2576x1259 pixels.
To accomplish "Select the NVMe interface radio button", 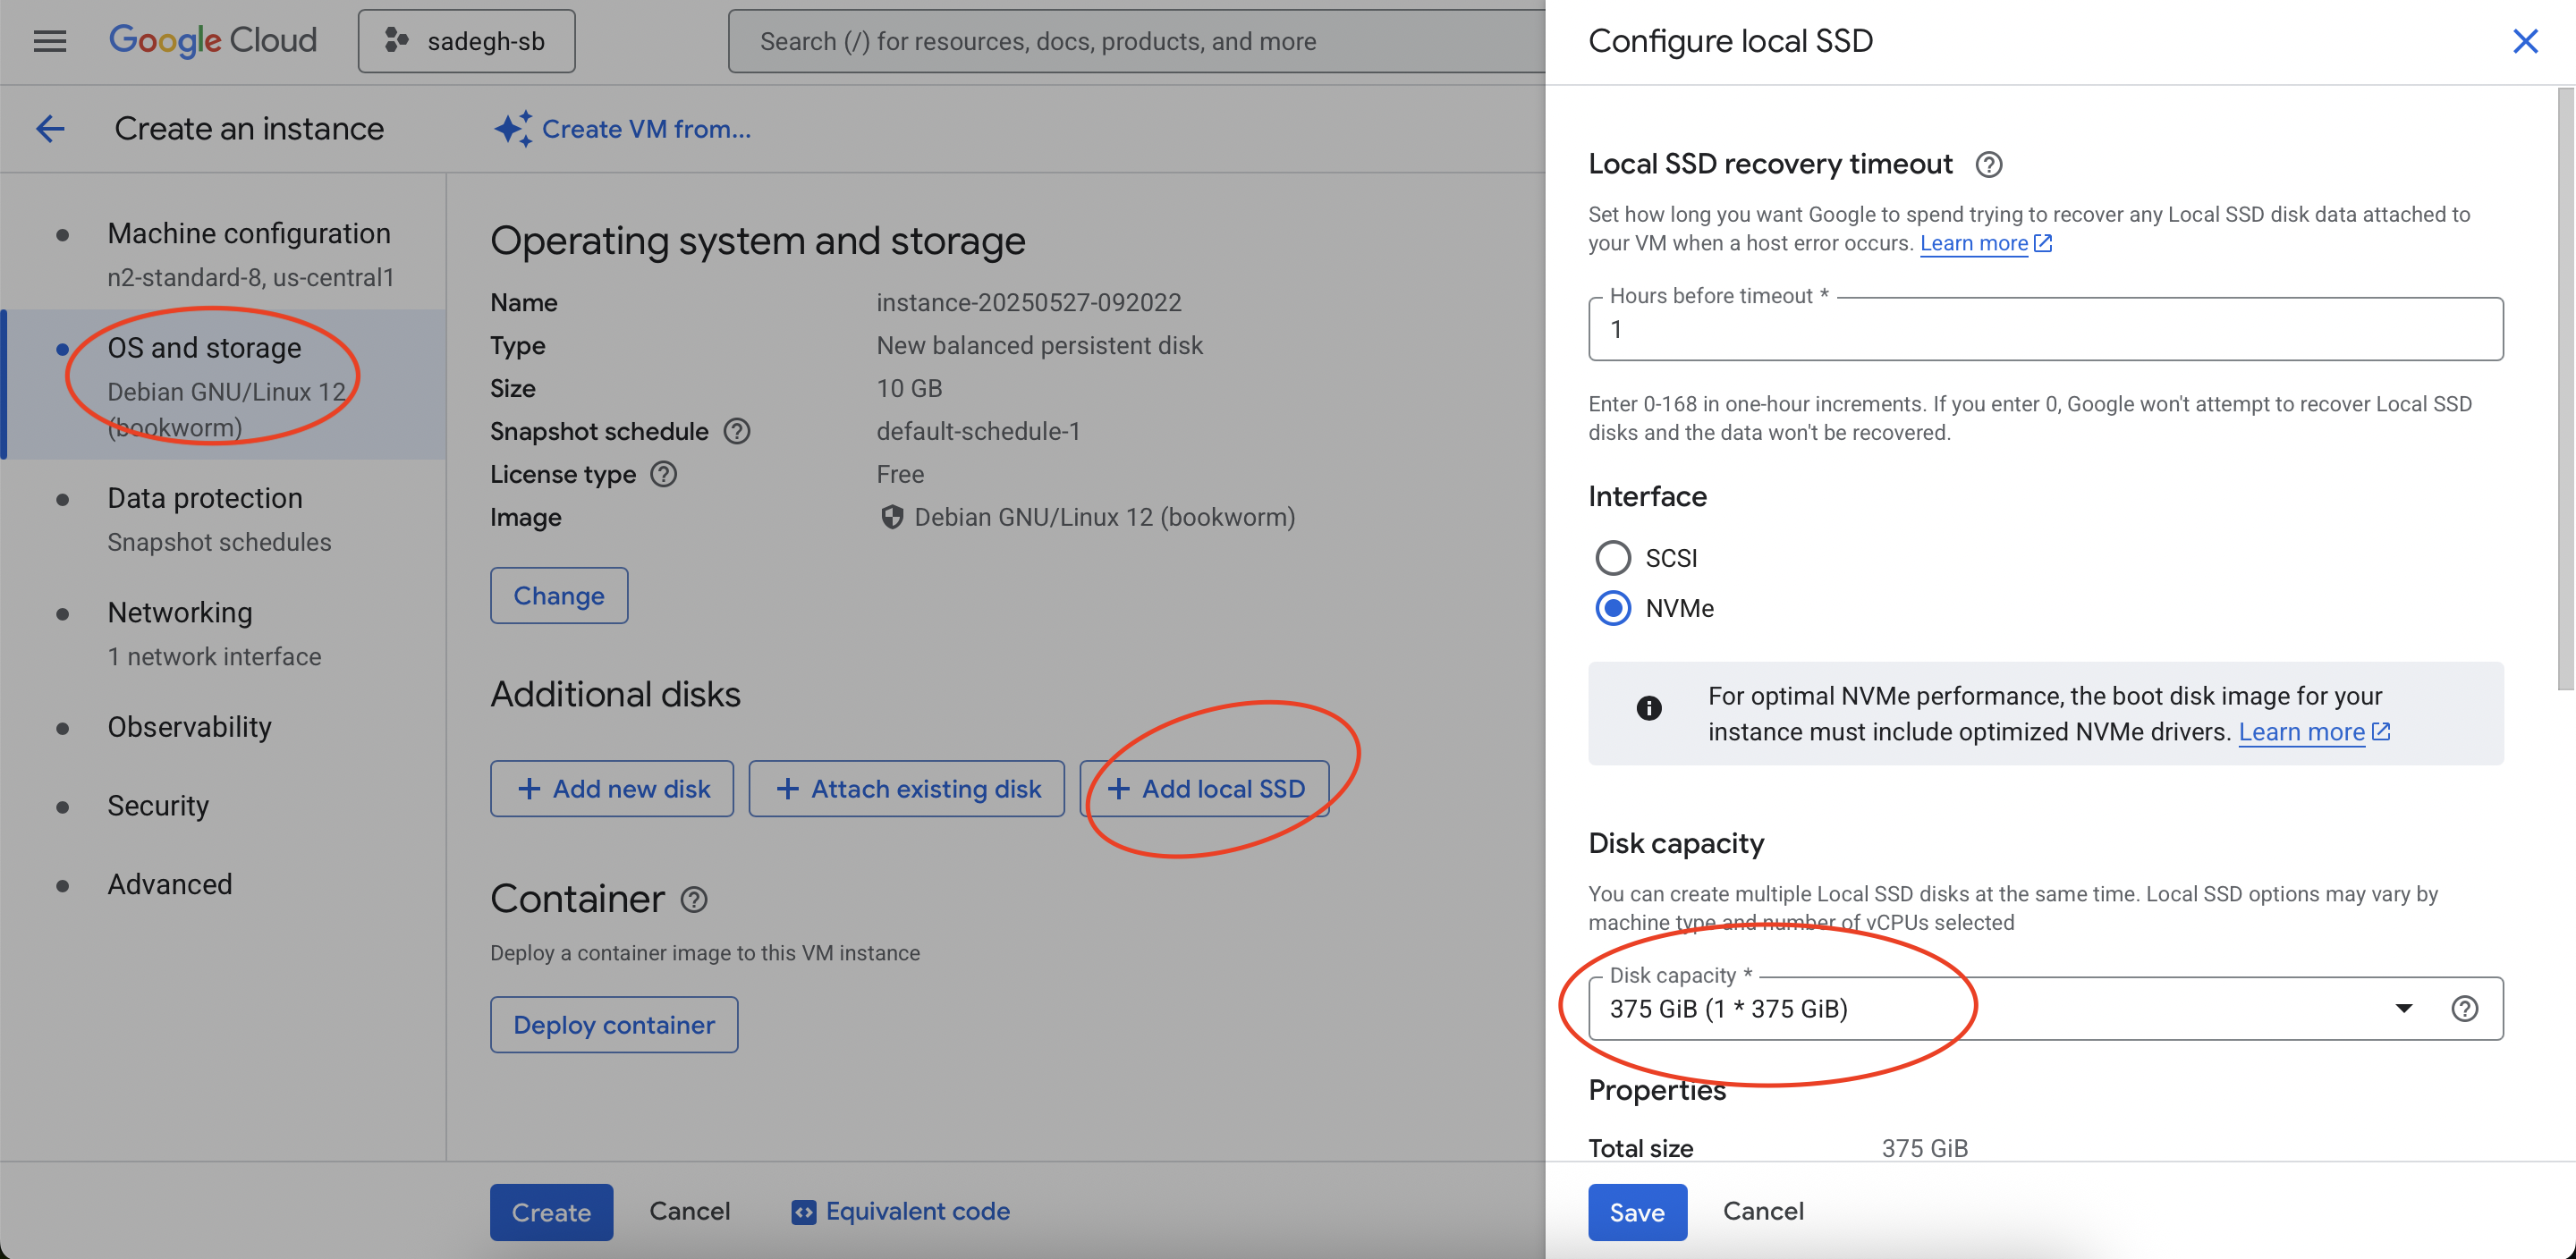I will (x=1613, y=608).
